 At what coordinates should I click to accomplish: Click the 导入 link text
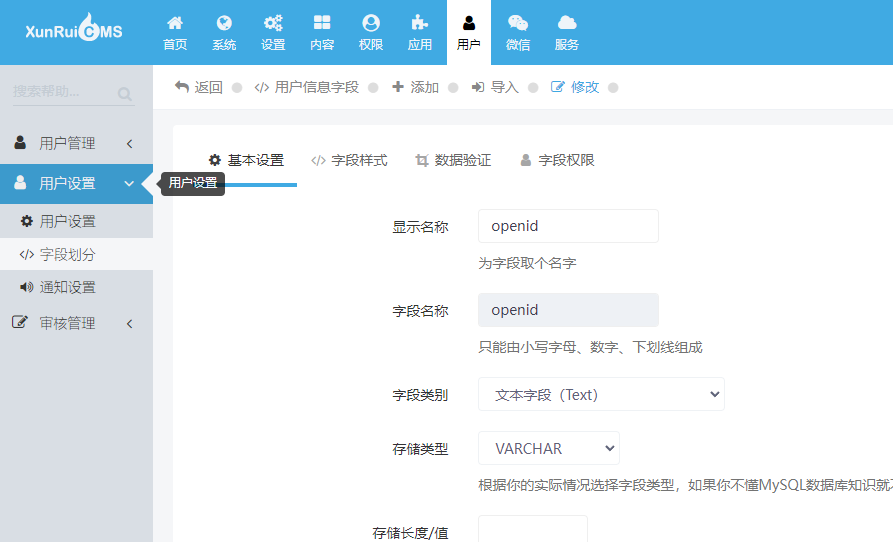[x=505, y=87]
